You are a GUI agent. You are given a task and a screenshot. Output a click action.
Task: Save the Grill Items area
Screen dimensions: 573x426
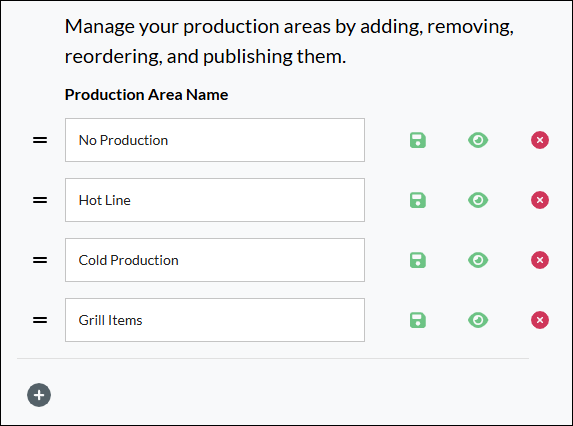click(x=418, y=320)
